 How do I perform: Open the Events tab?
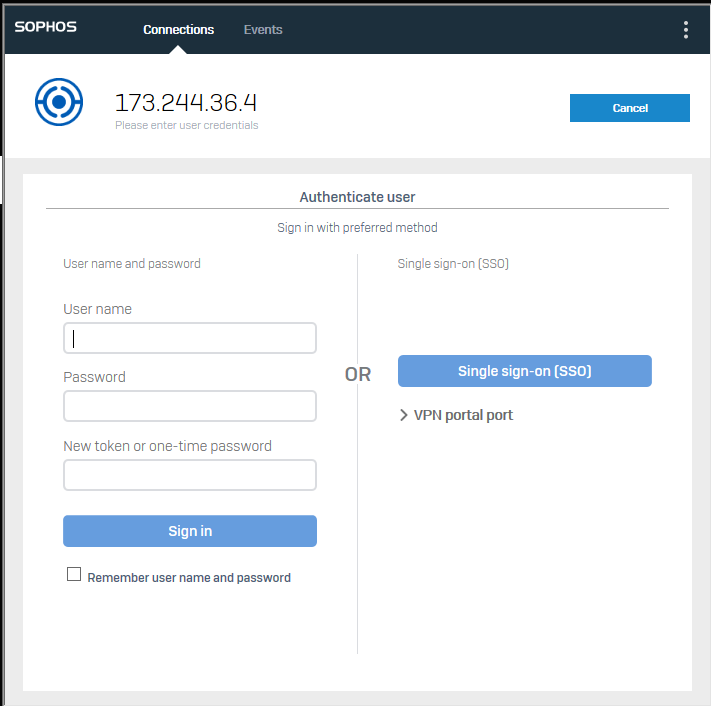click(263, 30)
